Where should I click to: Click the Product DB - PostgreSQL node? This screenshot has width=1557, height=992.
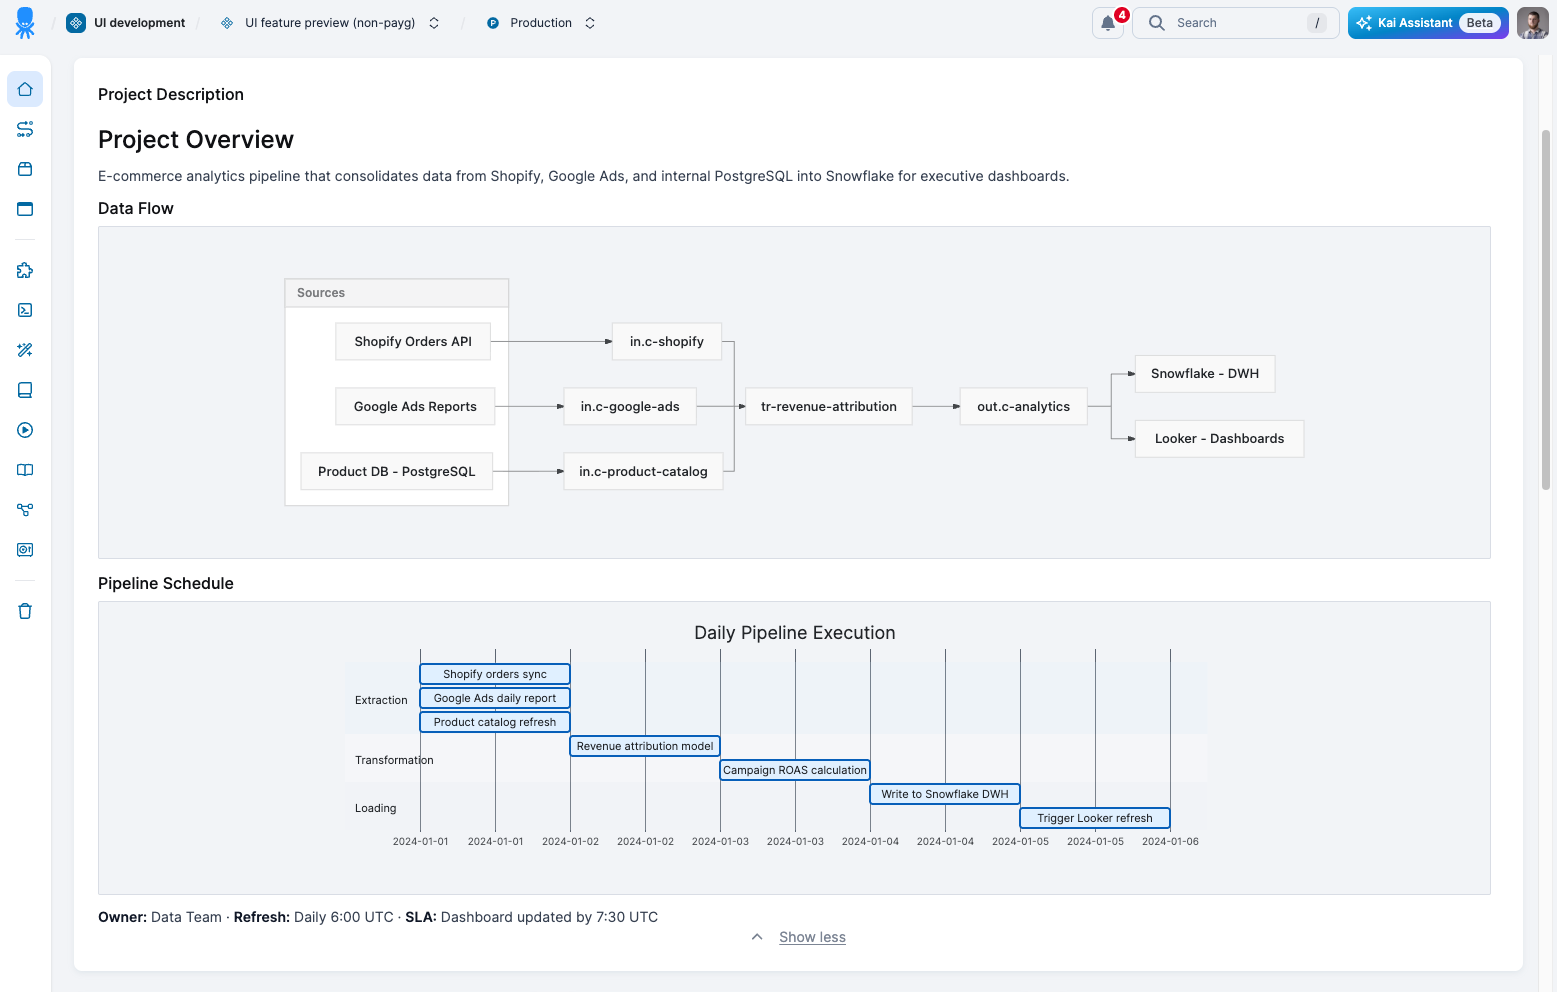pyautogui.click(x=397, y=471)
